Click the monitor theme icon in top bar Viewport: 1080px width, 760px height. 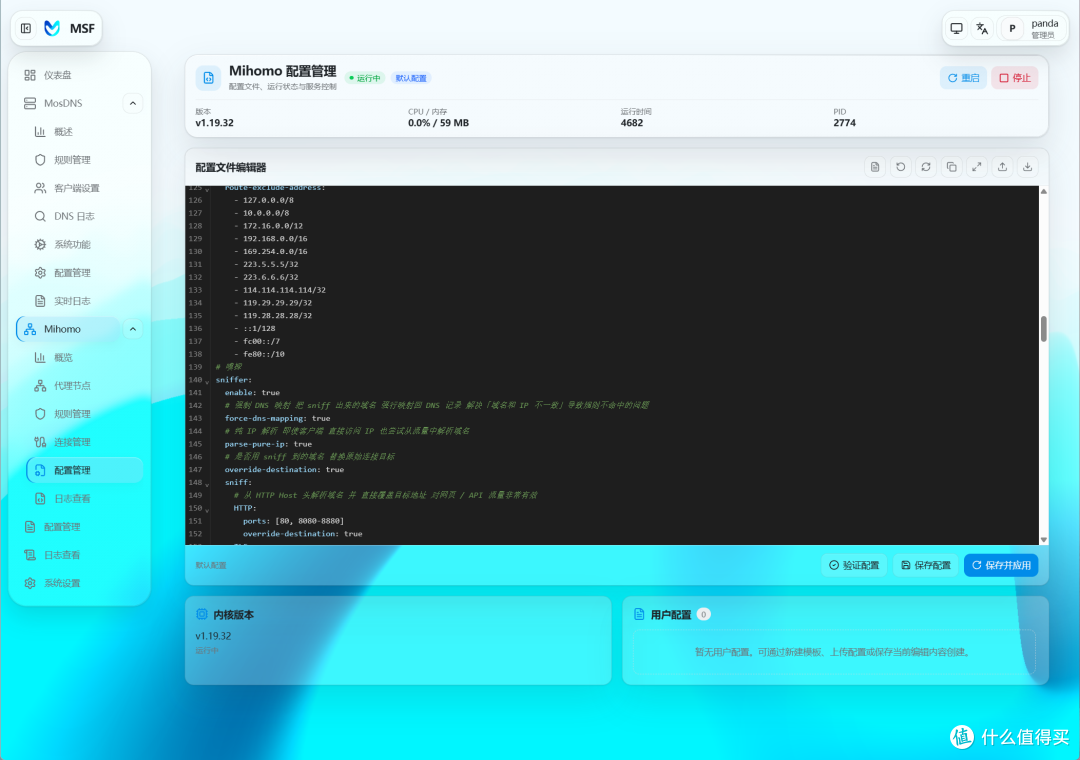(x=957, y=28)
